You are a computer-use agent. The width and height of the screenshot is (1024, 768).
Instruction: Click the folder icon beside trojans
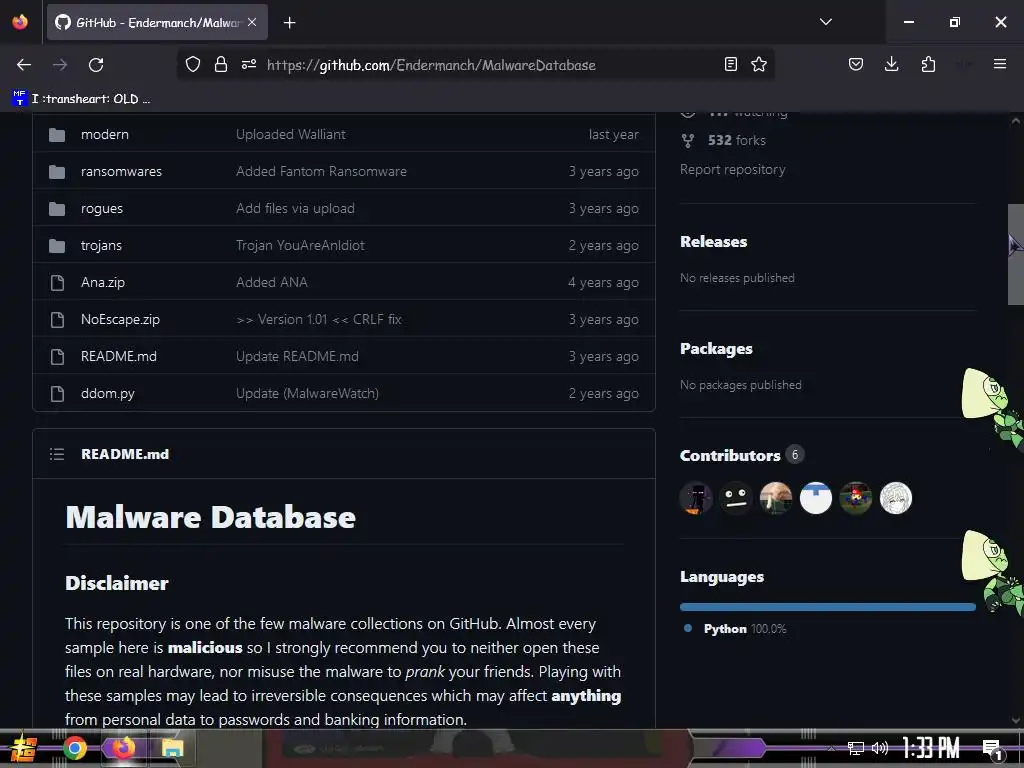57,246
